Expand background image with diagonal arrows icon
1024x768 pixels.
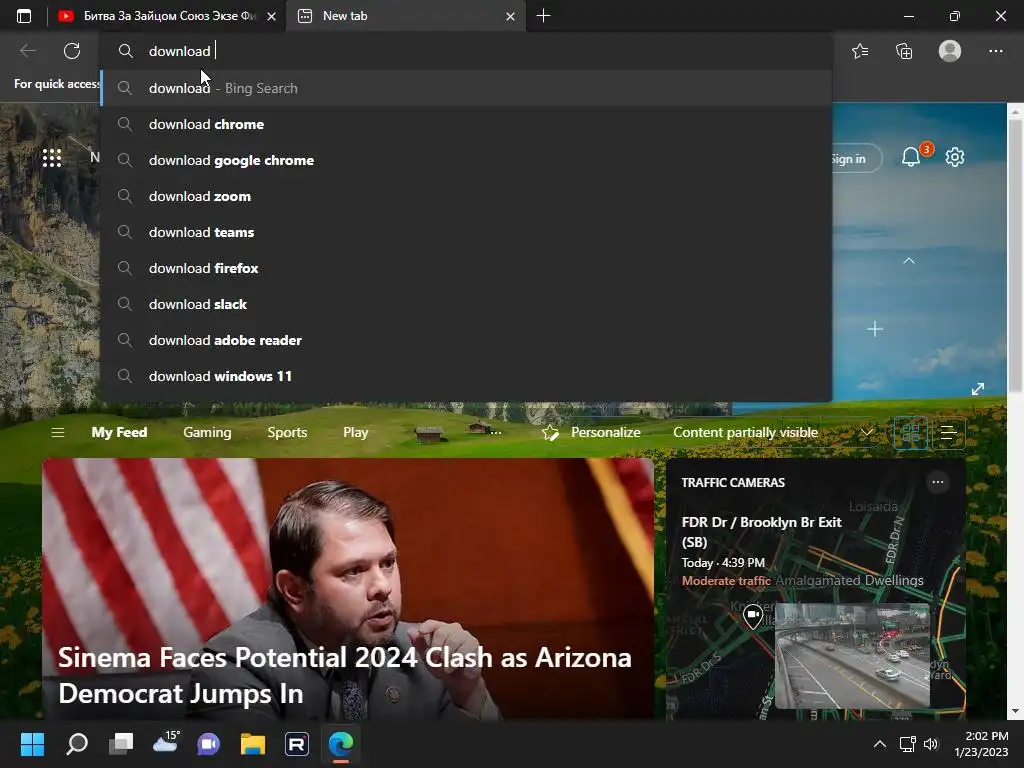click(x=978, y=389)
